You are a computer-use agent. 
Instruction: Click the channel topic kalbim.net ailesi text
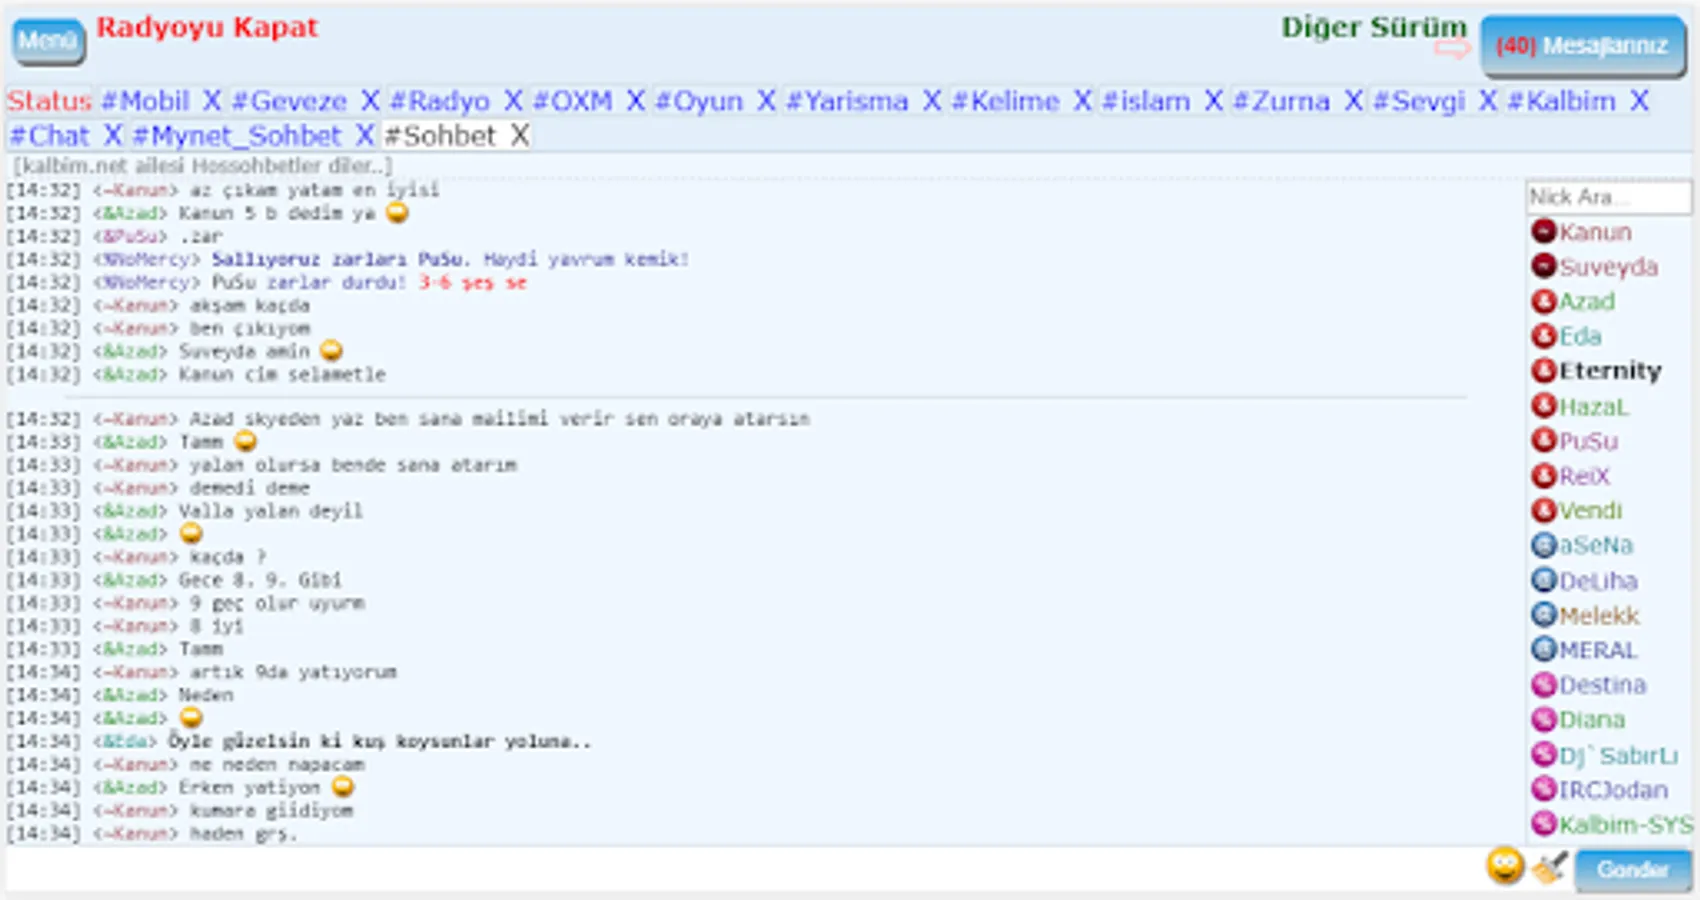pos(202,166)
